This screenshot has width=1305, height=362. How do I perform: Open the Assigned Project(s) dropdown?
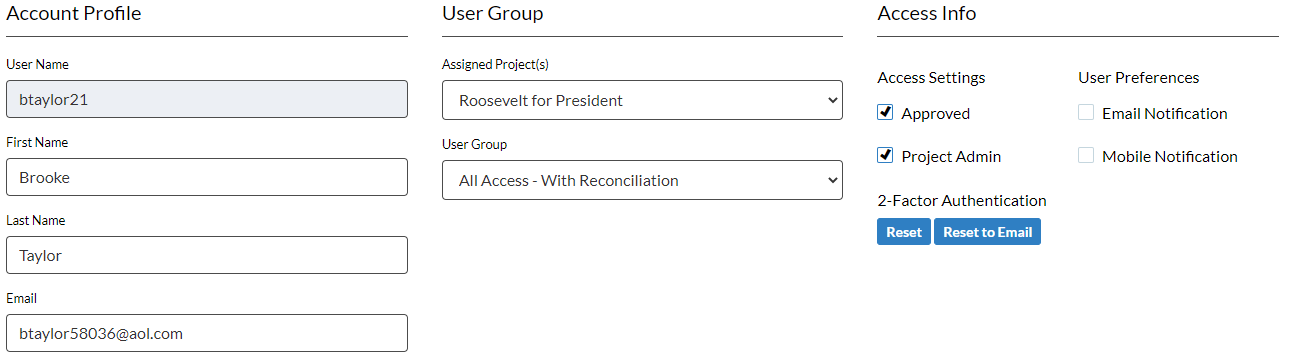pyautogui.click(x=642, y=100)
